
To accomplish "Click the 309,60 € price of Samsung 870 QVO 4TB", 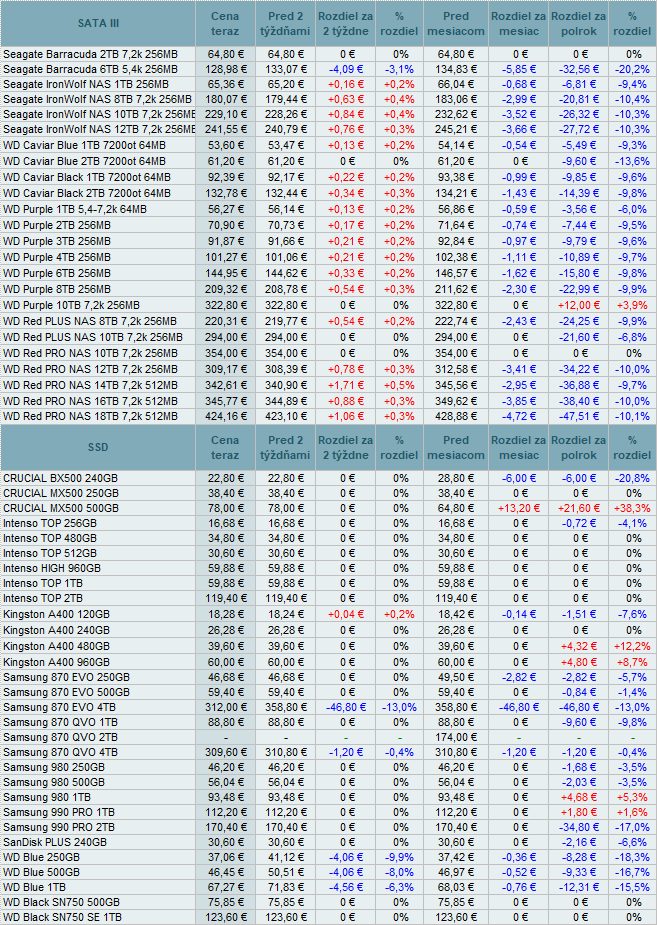I will pos(225,752).
